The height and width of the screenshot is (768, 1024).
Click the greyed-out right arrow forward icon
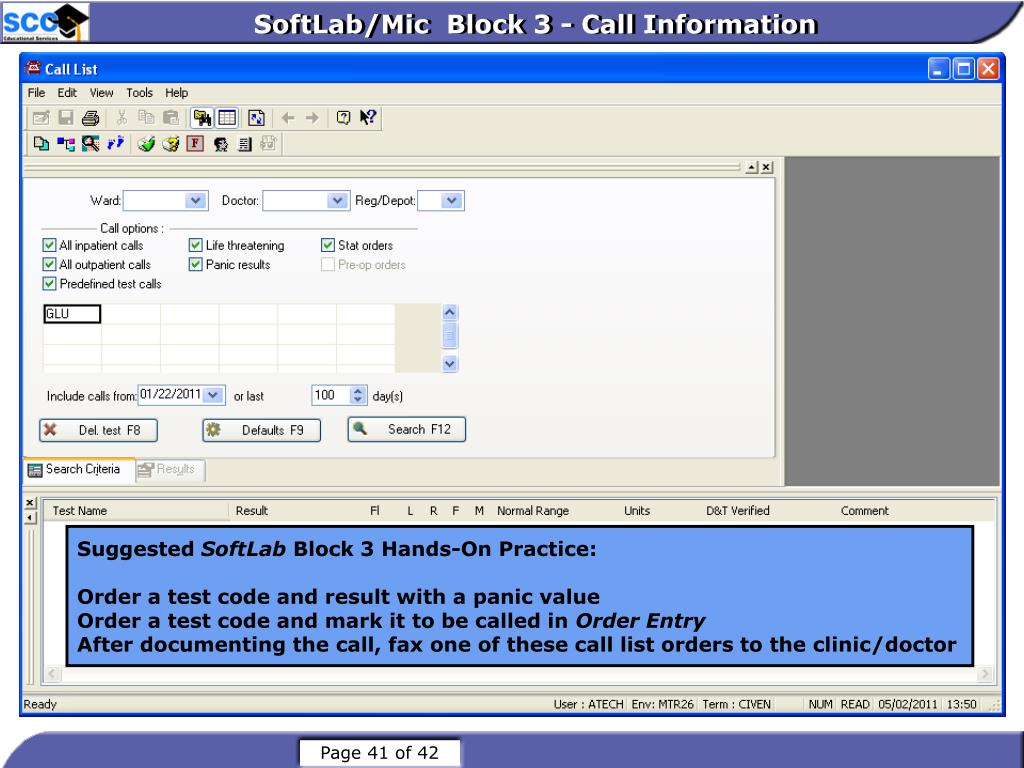pyautogui.click(x=312, y=118)
